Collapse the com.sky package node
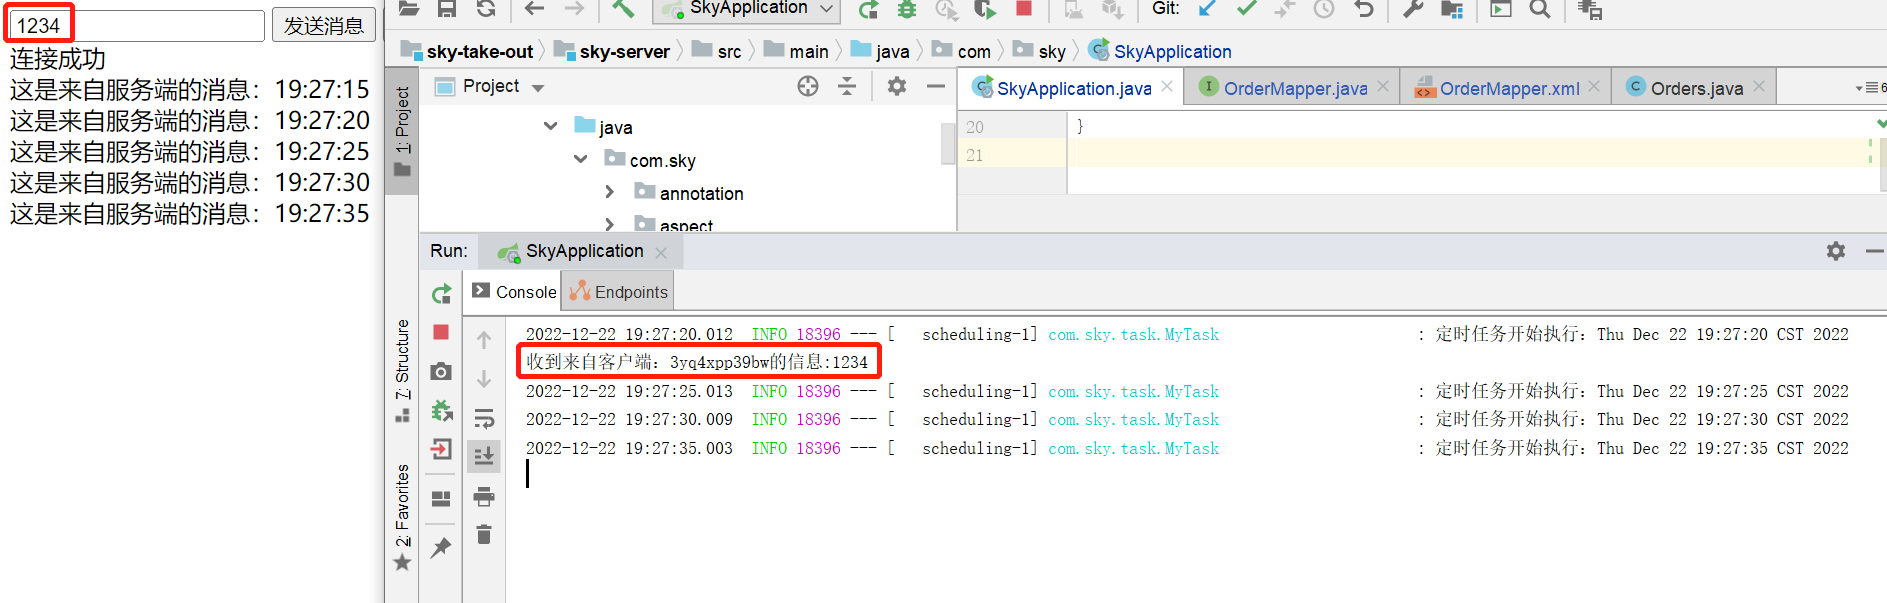 [580, 159]
